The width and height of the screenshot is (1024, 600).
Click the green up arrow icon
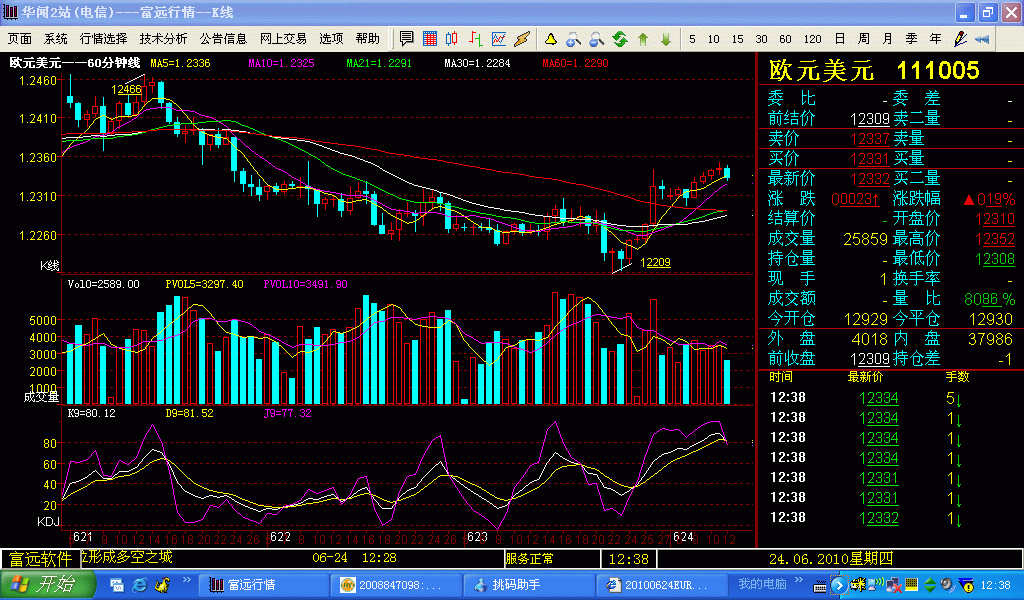[643, 39]
